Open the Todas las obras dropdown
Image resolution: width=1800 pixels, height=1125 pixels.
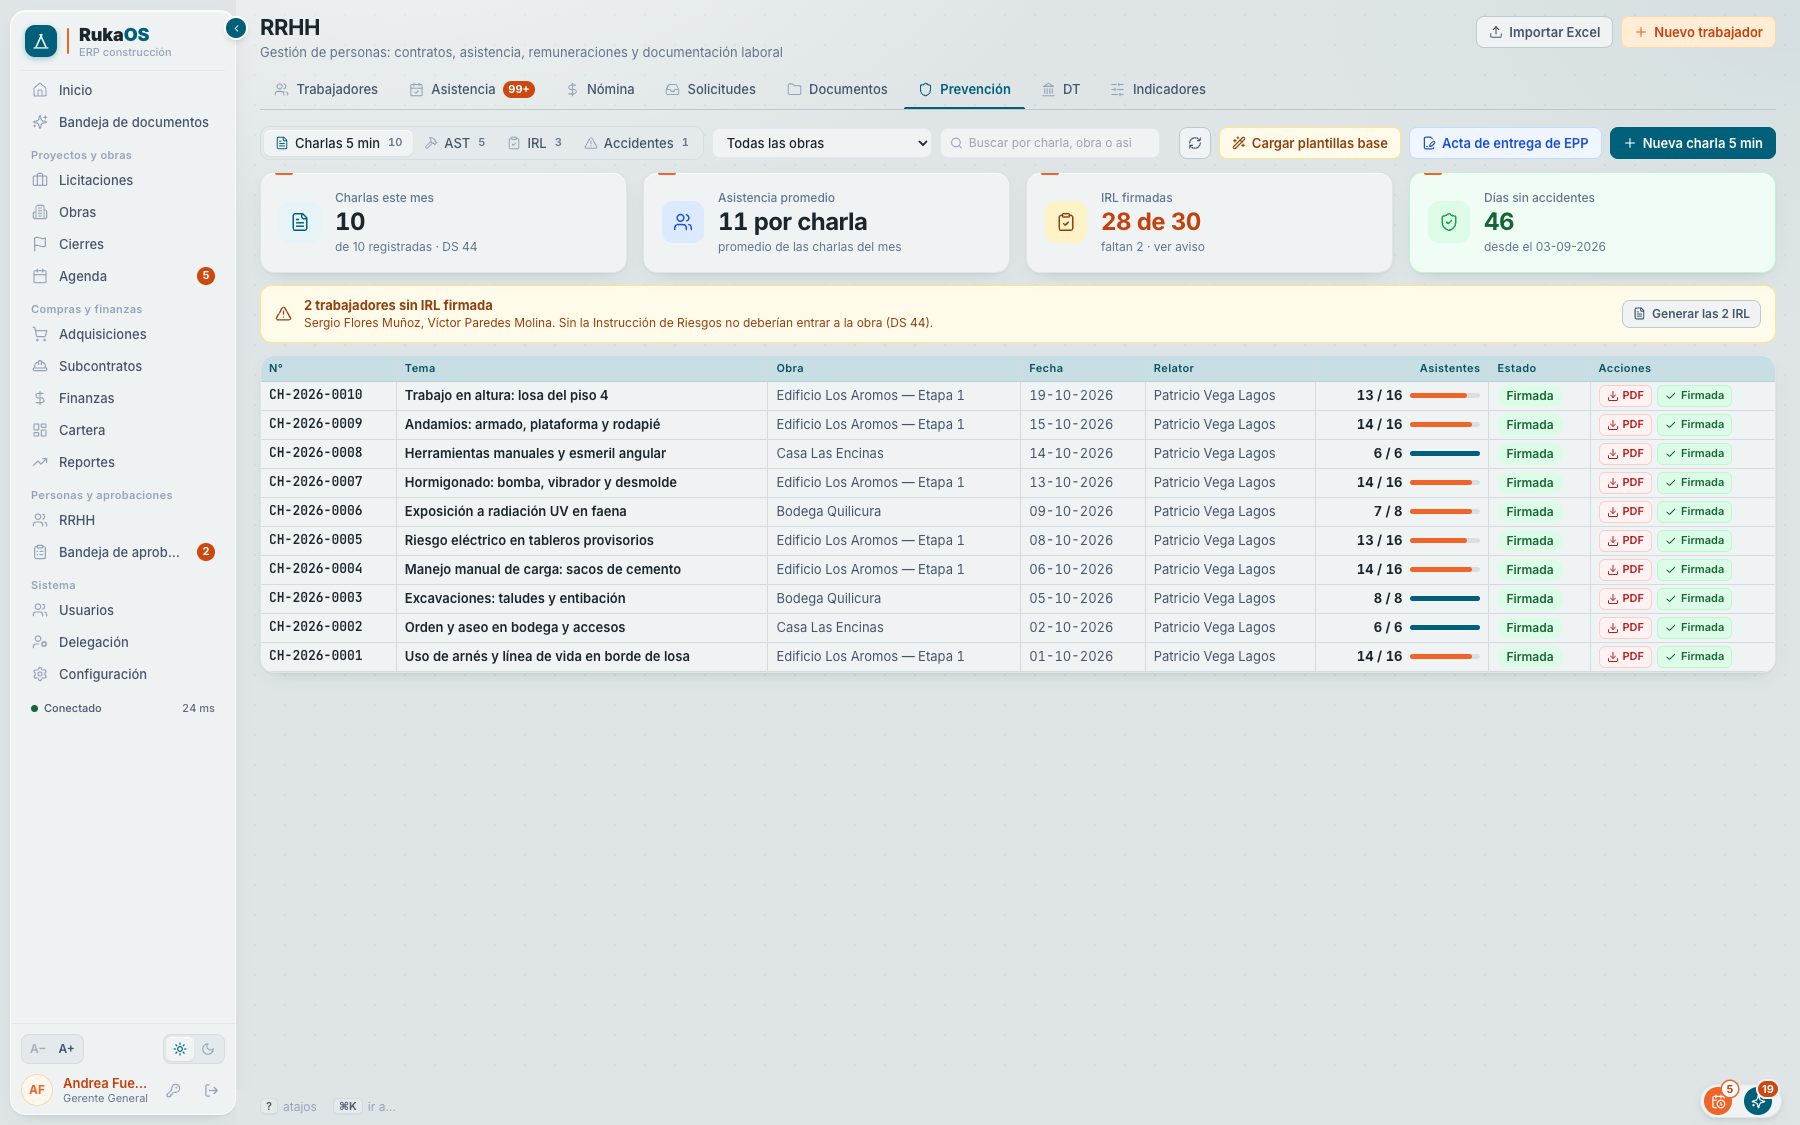click(x=821, y=143)
